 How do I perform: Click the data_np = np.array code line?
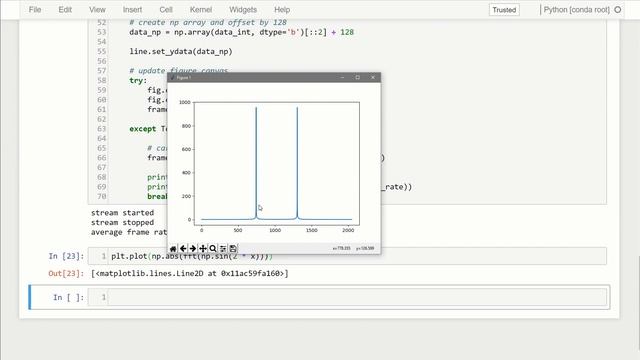(242, 32)
